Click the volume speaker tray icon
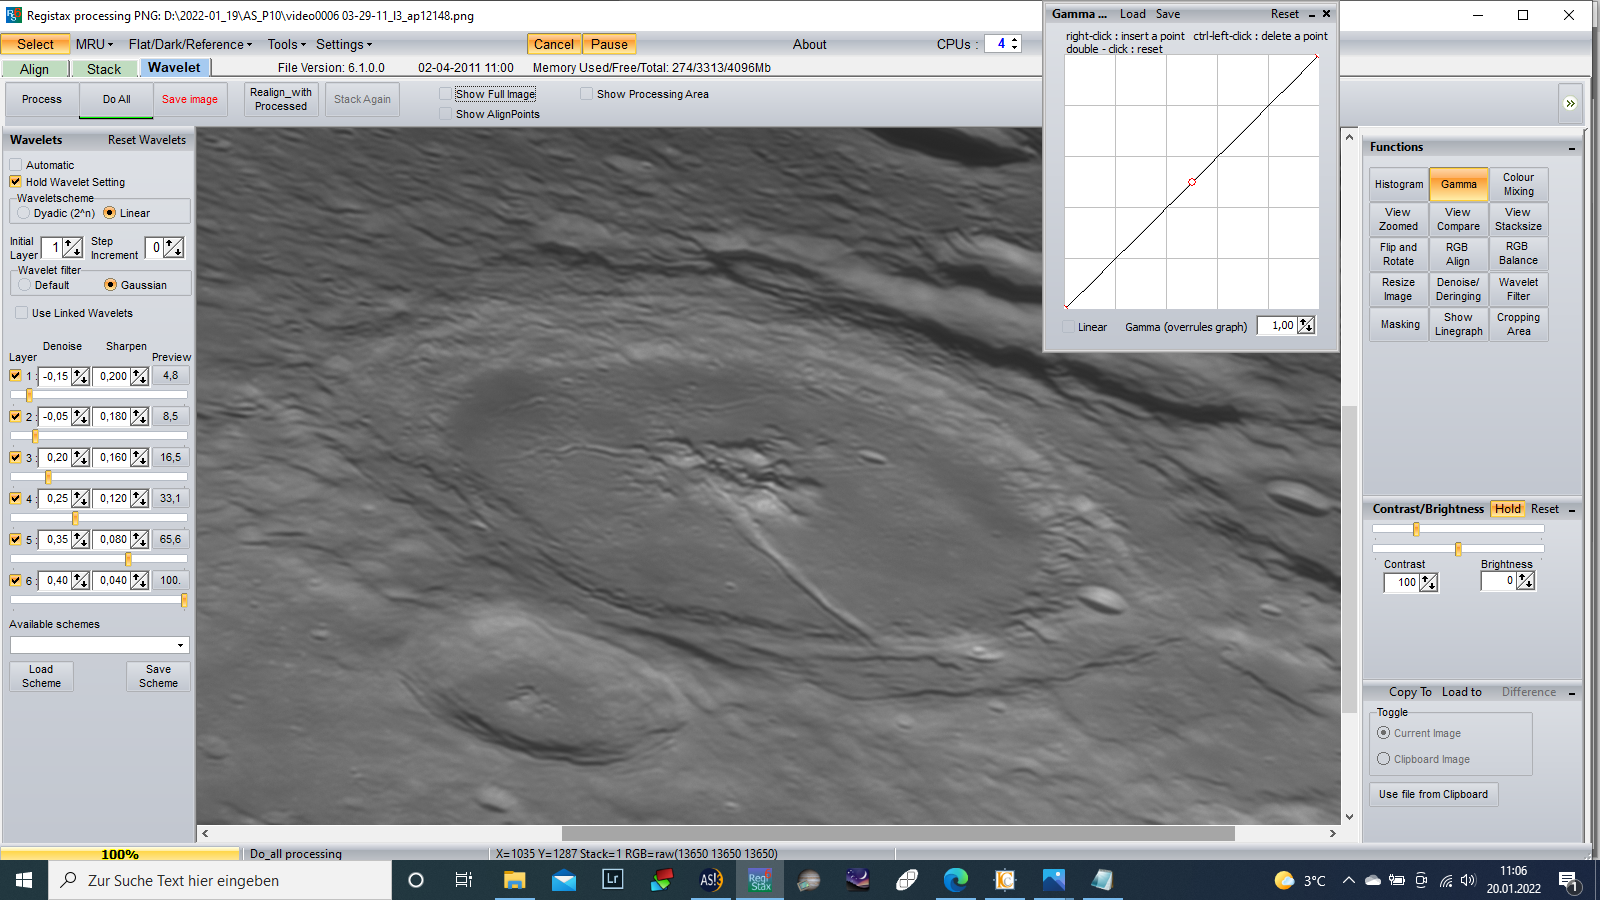Screen dimensions: 1600x900 [1468, 881]
